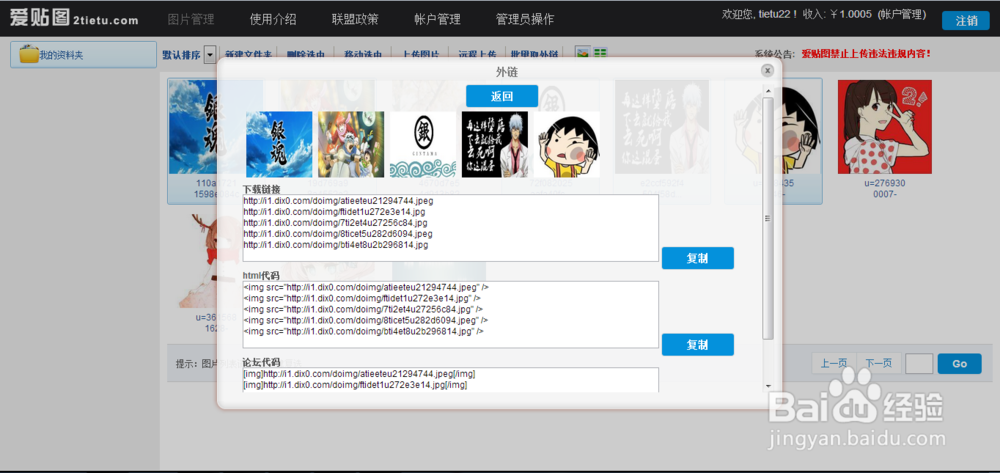Open the 帐户管理 nav item
Image resolution: width=1000 pixels, height=473 pixels.
point(437,19)
